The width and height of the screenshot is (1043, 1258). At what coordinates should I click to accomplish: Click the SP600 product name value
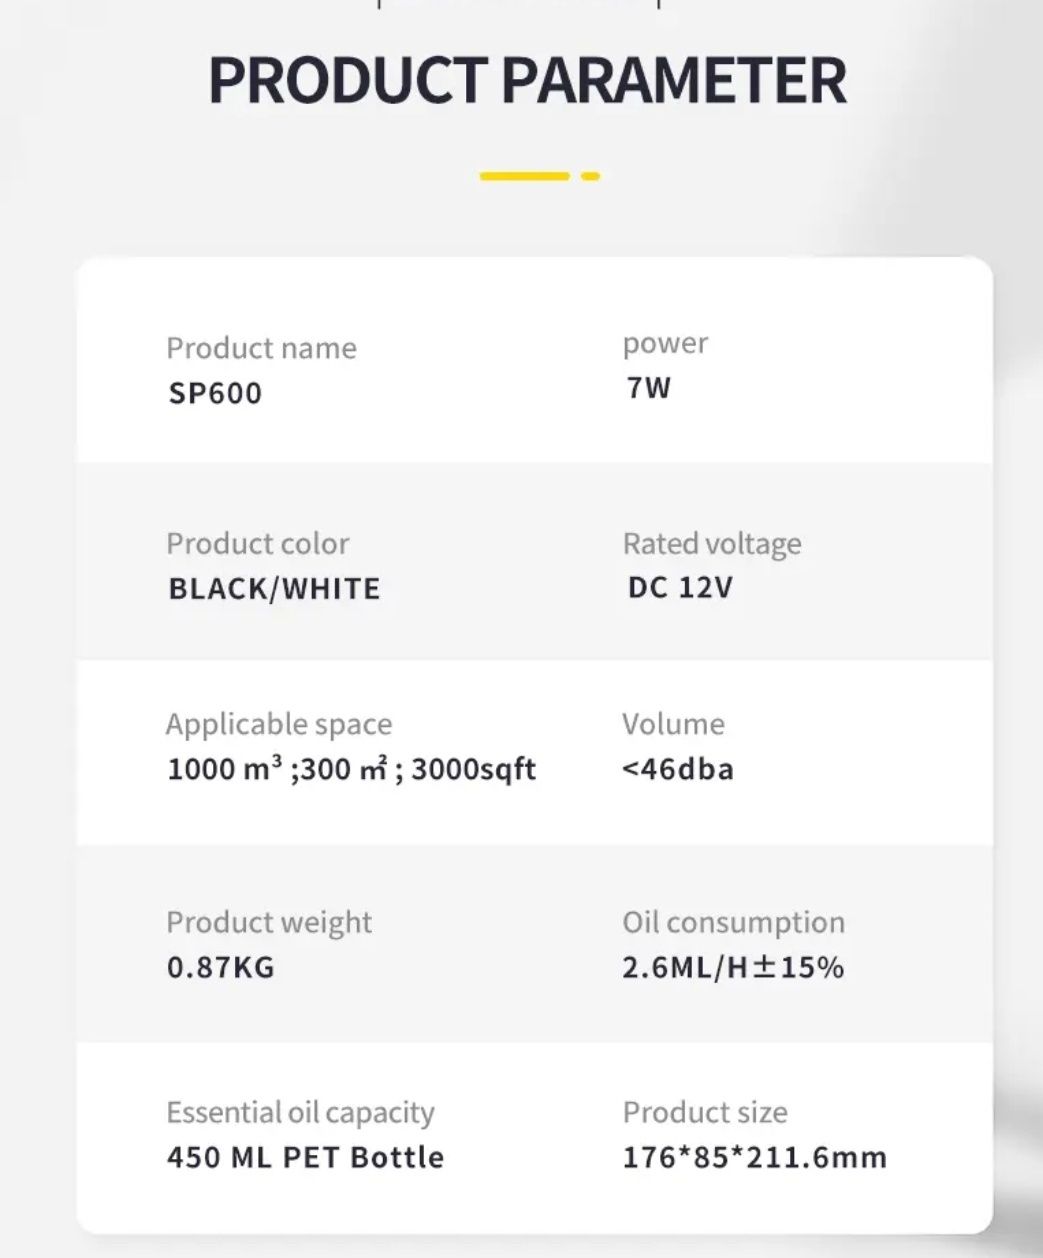[215, 393]
